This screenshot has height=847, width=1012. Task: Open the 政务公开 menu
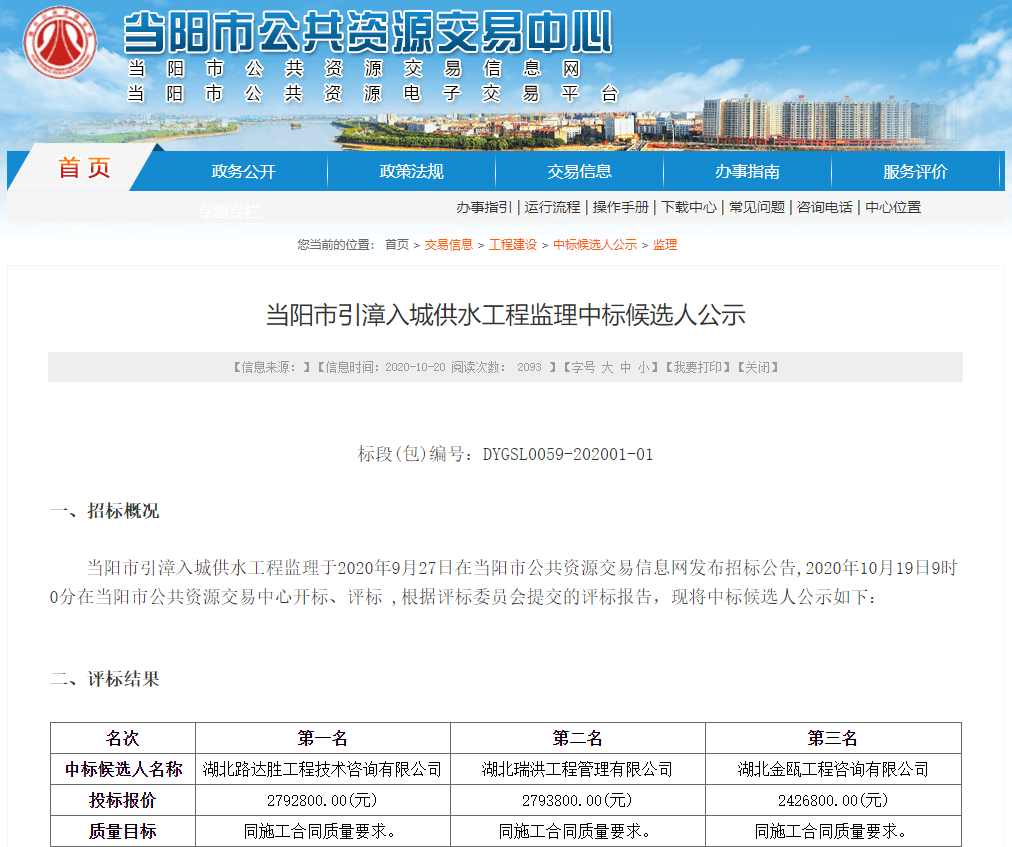pyautogui.click(x=243, y=171)
